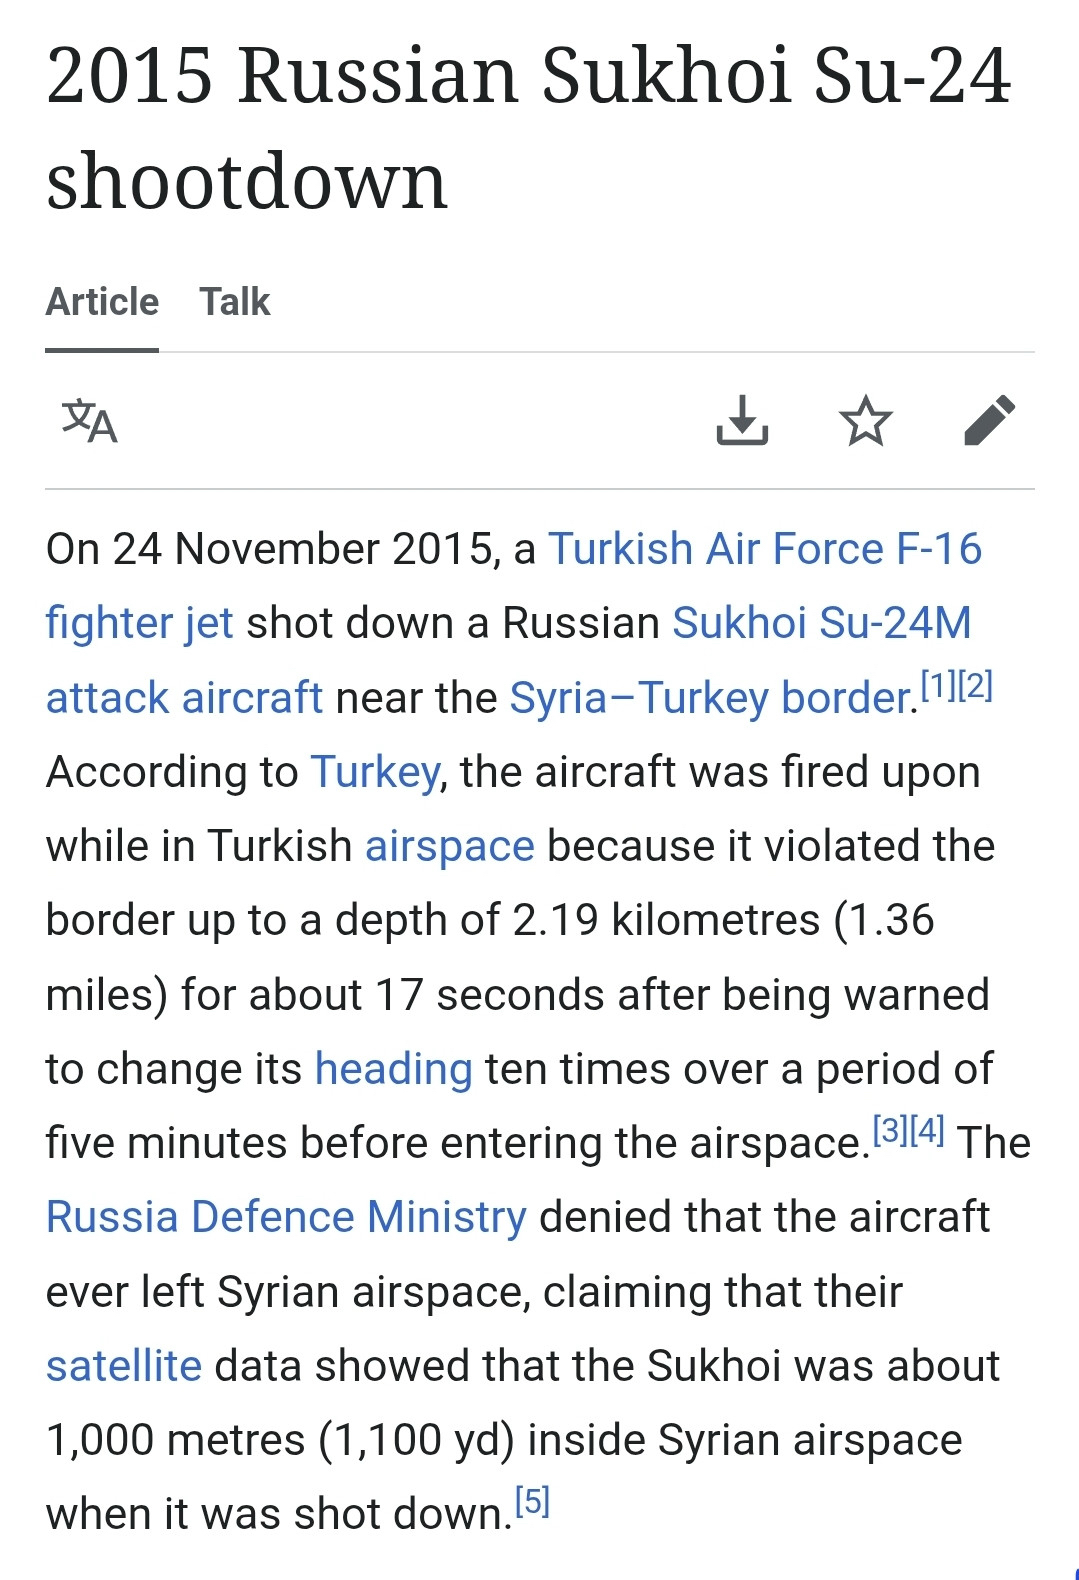Viewport: 1079px width, 1580px height.
Task: Add page to watchlist with star icon
Action: pos(865,421)
